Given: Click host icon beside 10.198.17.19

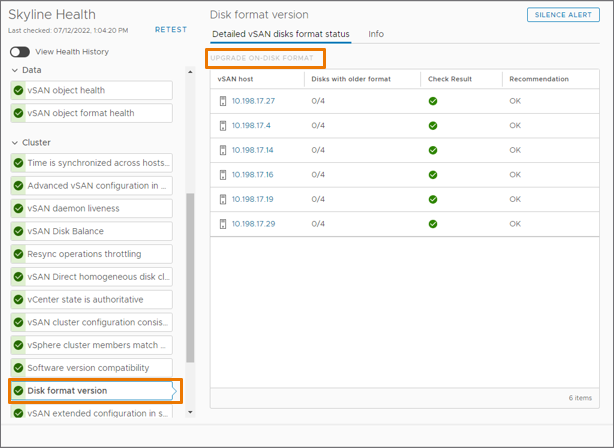Looking at the screenshot, I should point(223,199).
